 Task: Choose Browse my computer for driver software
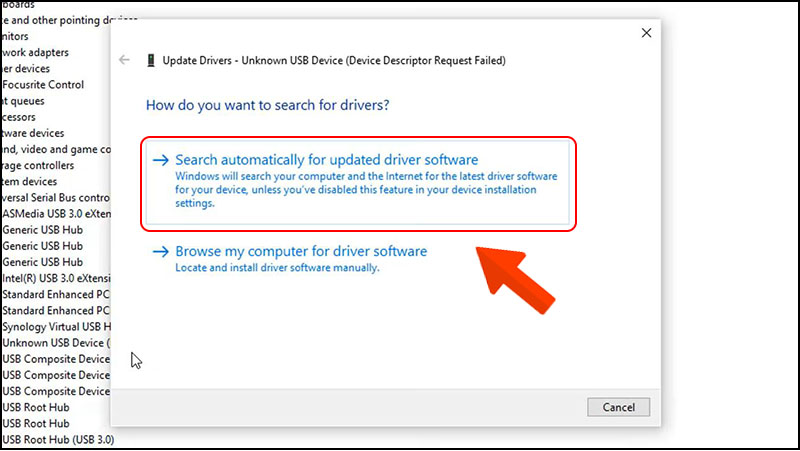(301, 252)
